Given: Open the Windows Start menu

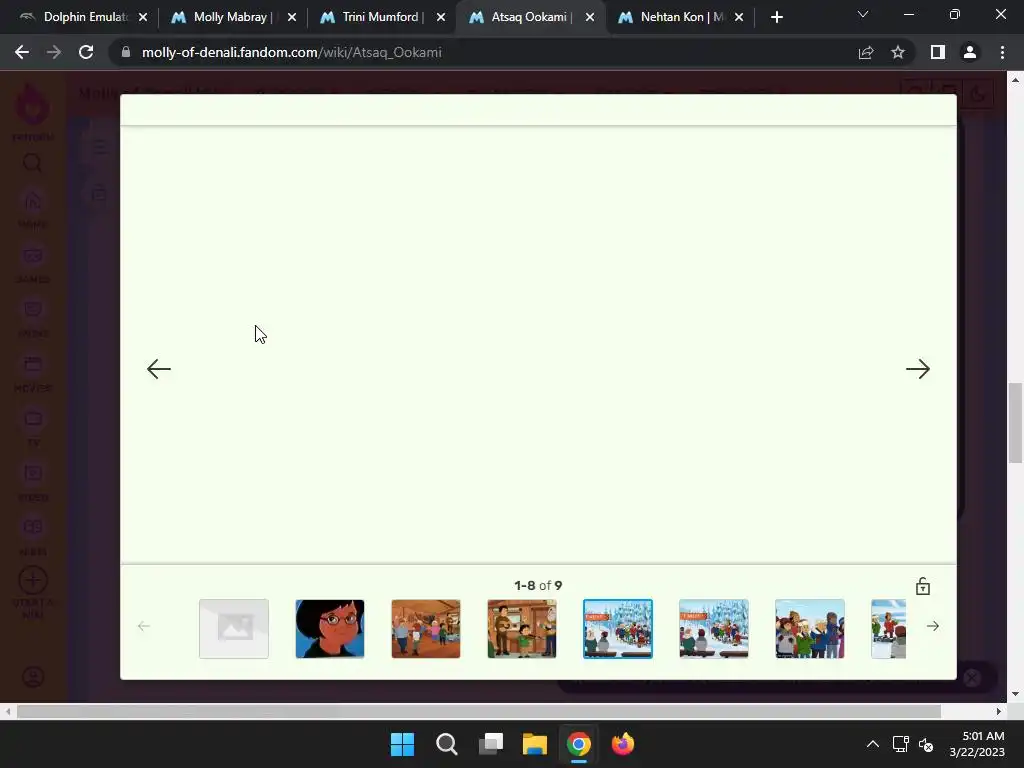Looking at the screenshot, I should pyautogui.click(x=402, y=744).
